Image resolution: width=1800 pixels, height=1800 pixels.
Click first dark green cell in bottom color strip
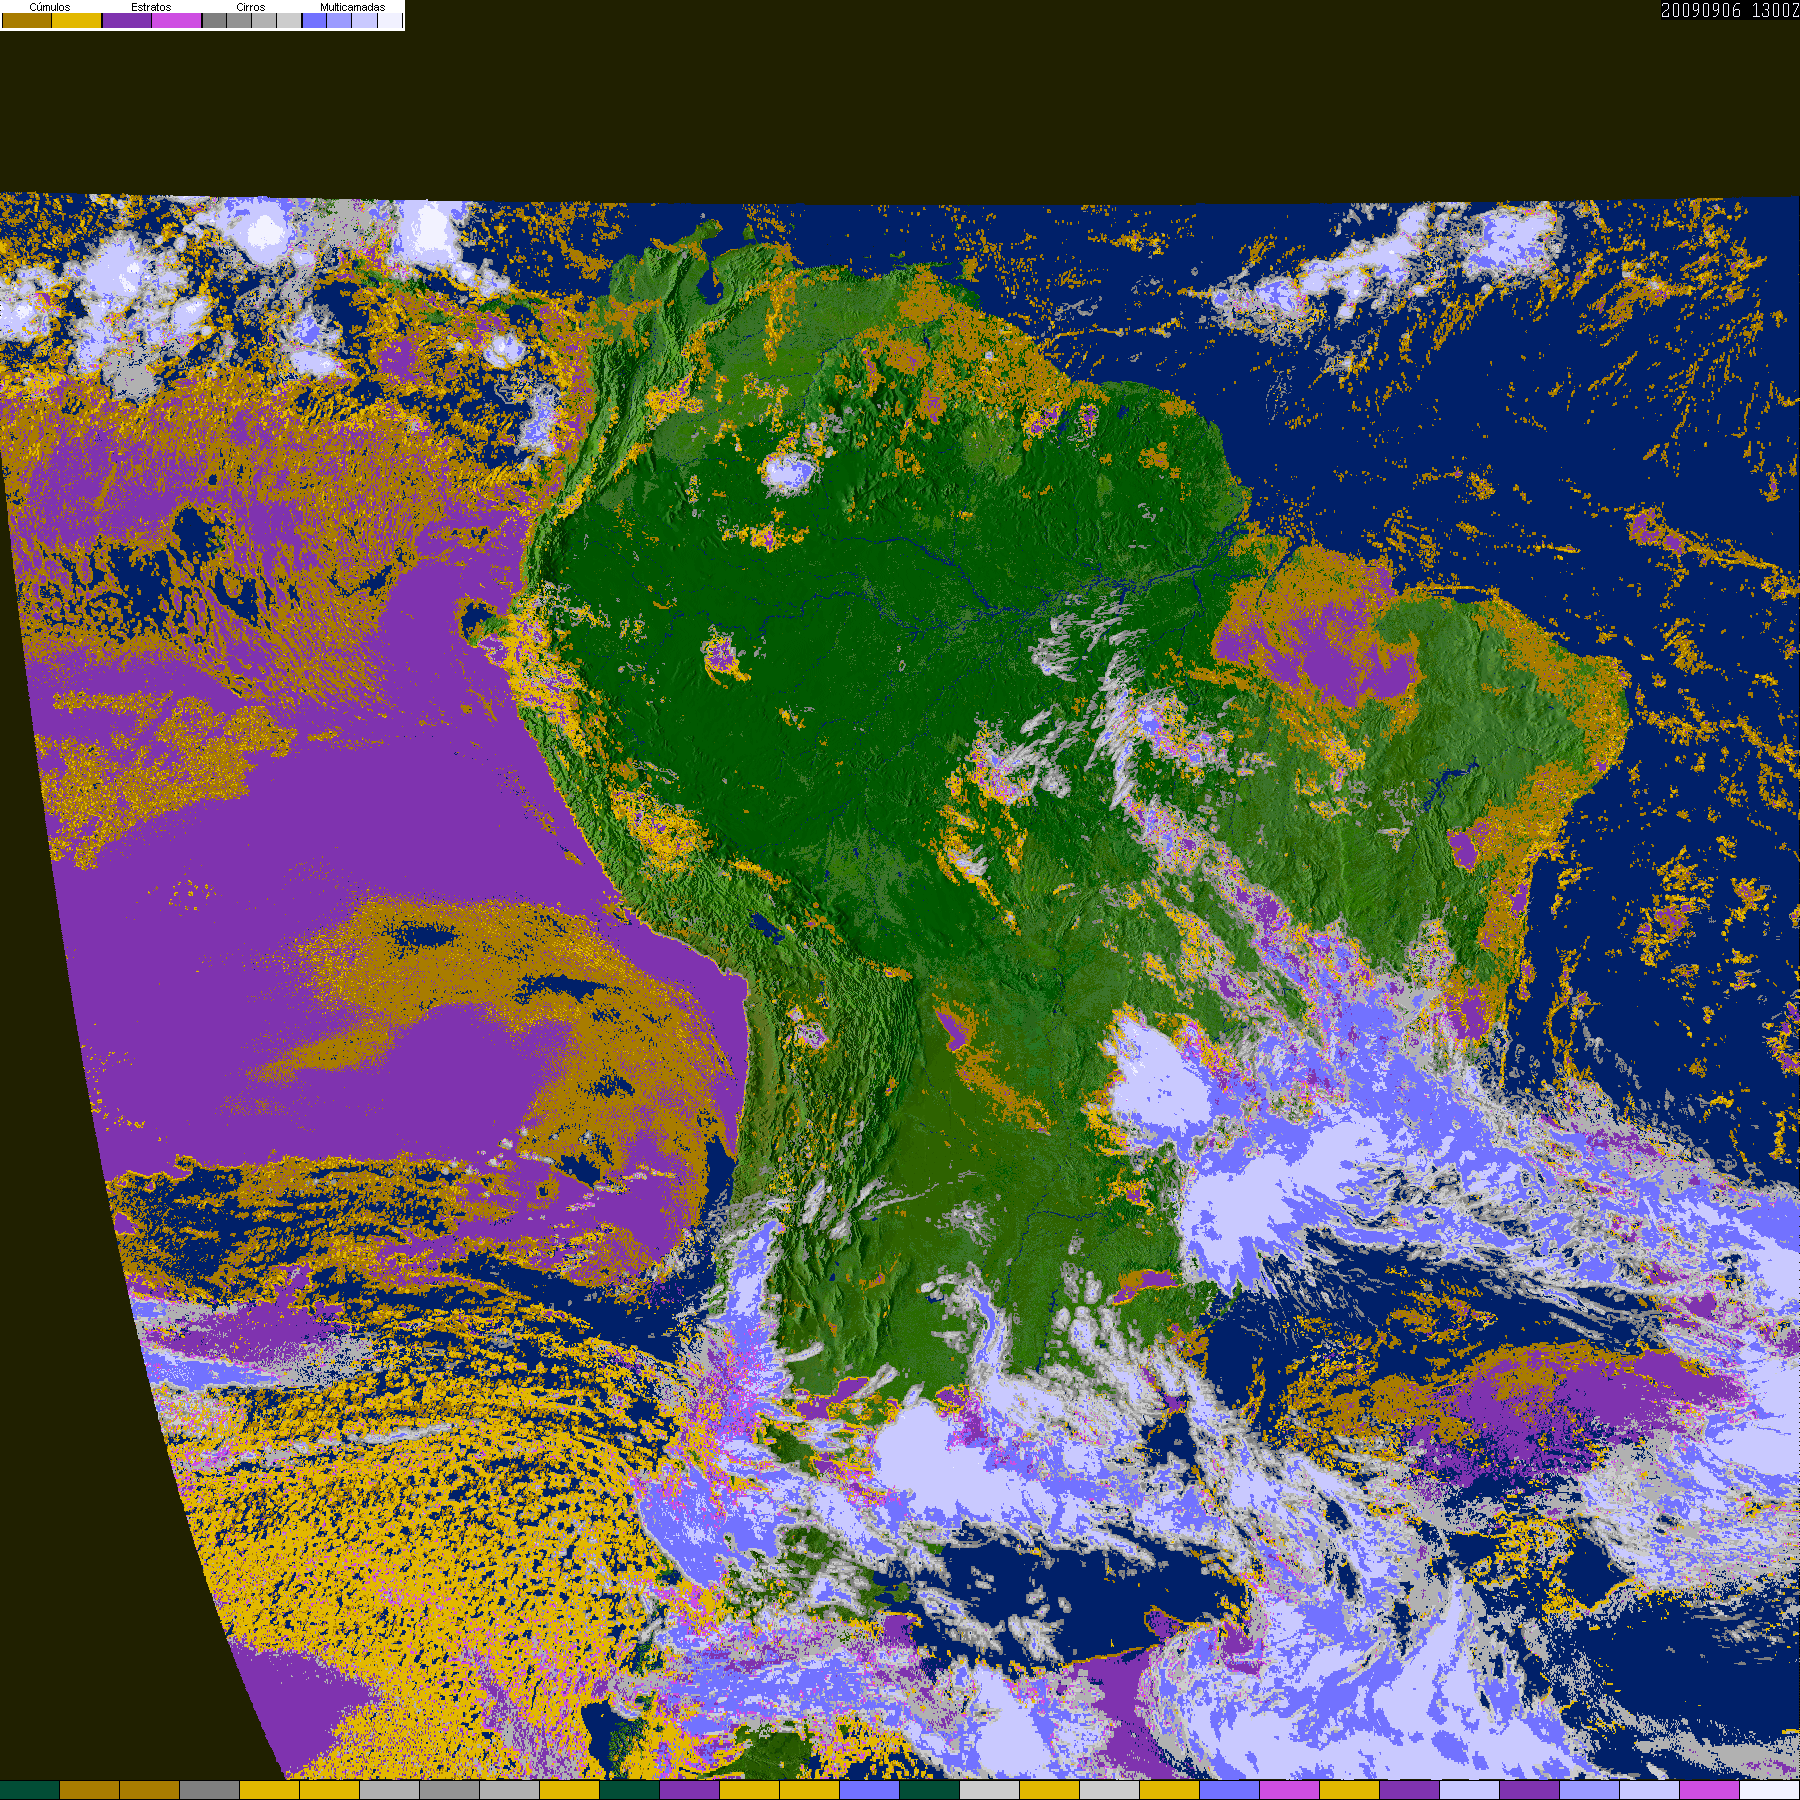click(30, 1790)
